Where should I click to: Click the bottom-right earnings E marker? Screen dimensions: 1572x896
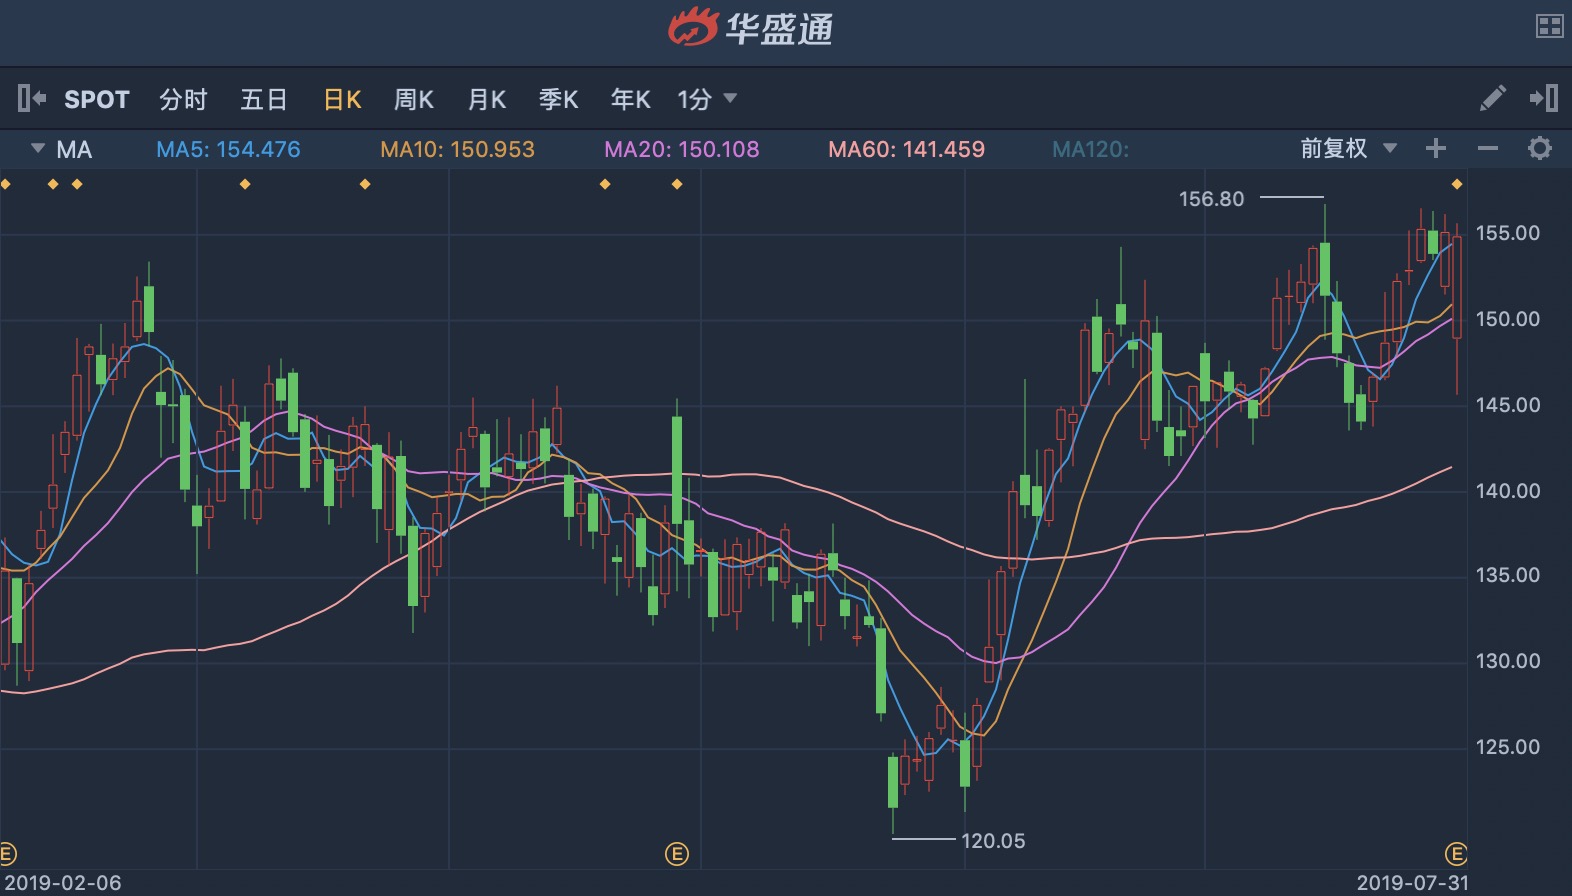coord(1456,854)
